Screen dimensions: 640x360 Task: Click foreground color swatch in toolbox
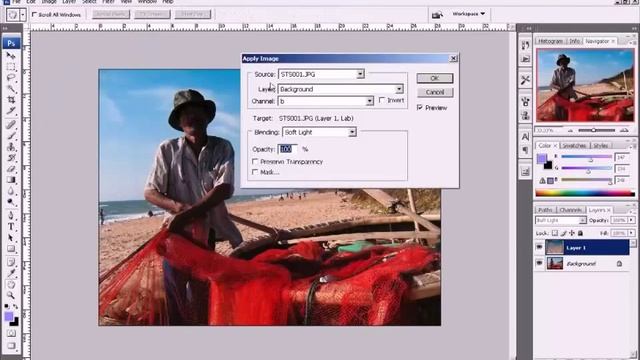(9, 316)
